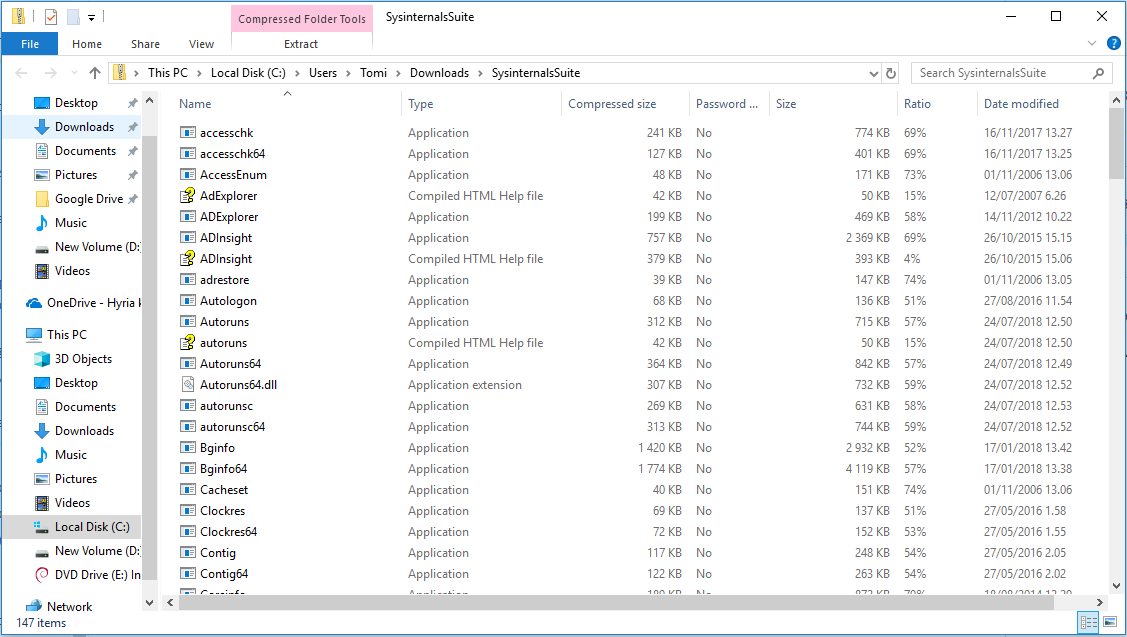Image resolution: width=1127 pixels, height=637 pixels.
Task: Click the search magnifier icon
Action: tap(1098, 73)
